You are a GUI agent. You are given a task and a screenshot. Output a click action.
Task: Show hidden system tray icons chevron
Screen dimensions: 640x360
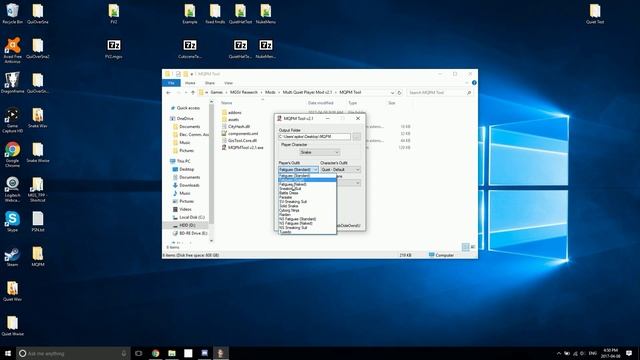pos(559,353)
